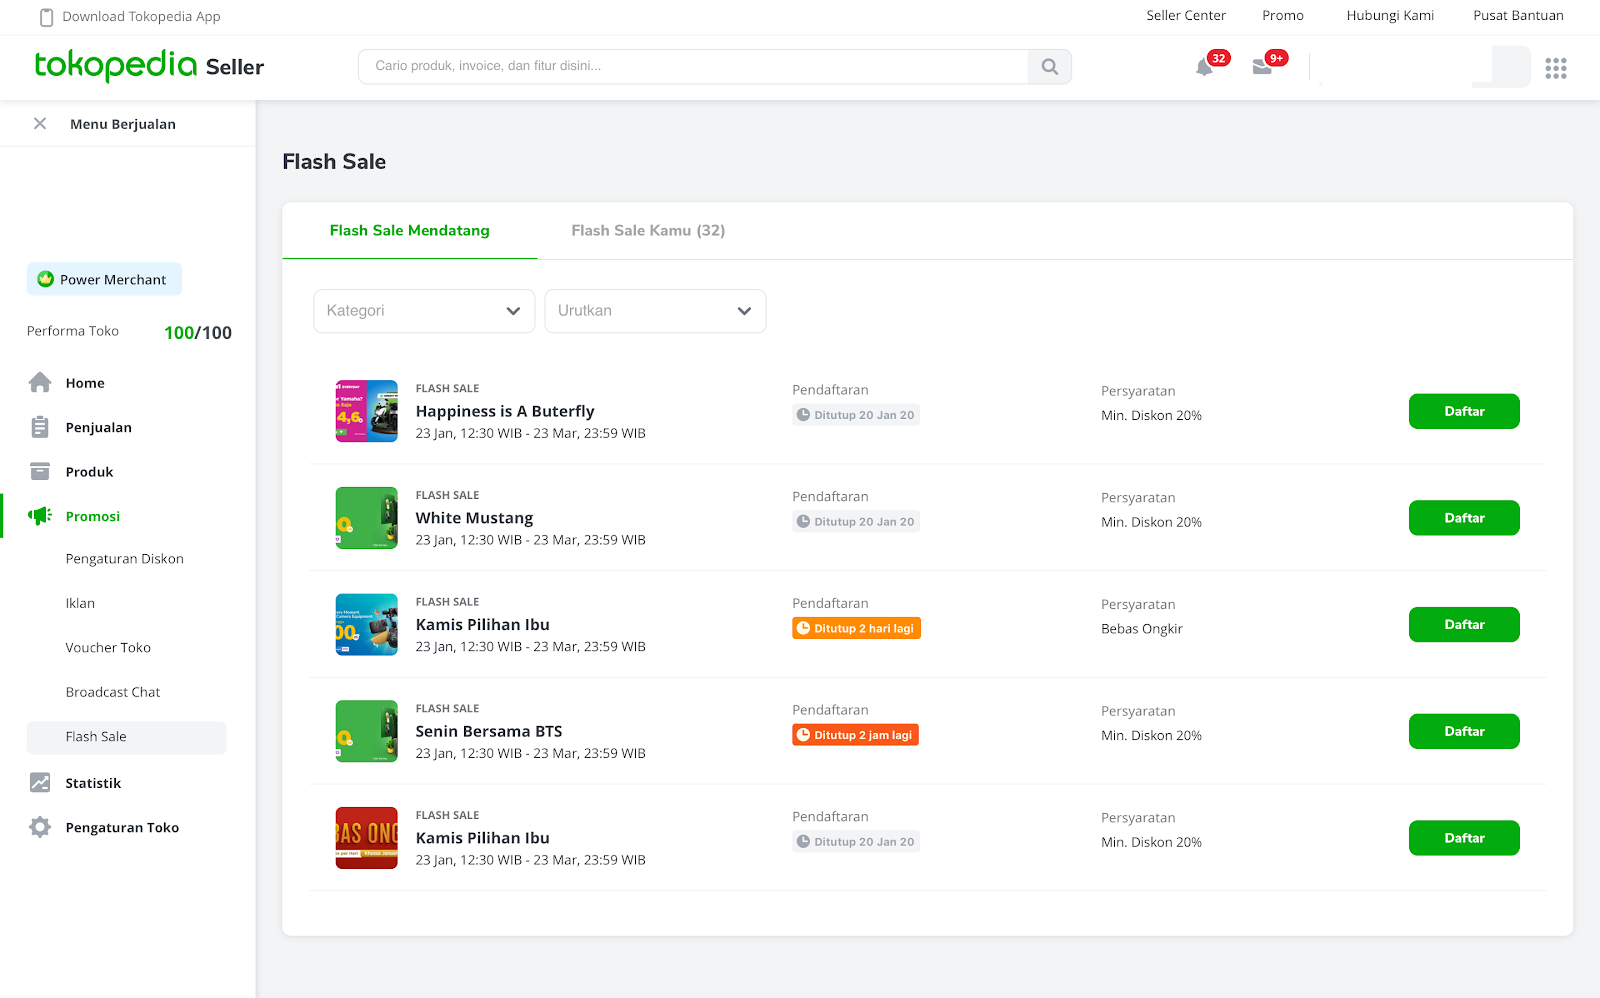The height and width of the screenshot is (998, 1600).
Task: Open the notifications bell icon
Action: tap(1205, 68)
